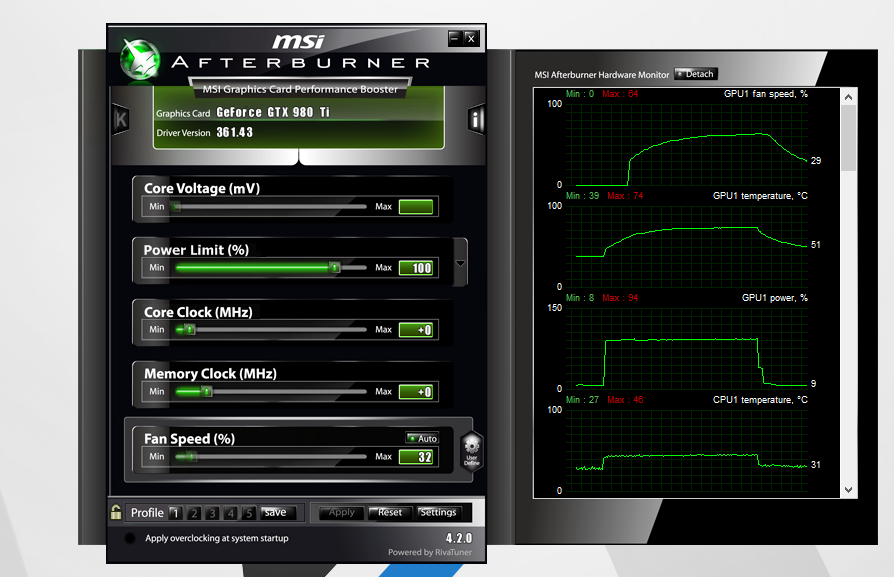Click the Apply button
This screenshot has width=894, height=577.
click(x=342, y=513)
